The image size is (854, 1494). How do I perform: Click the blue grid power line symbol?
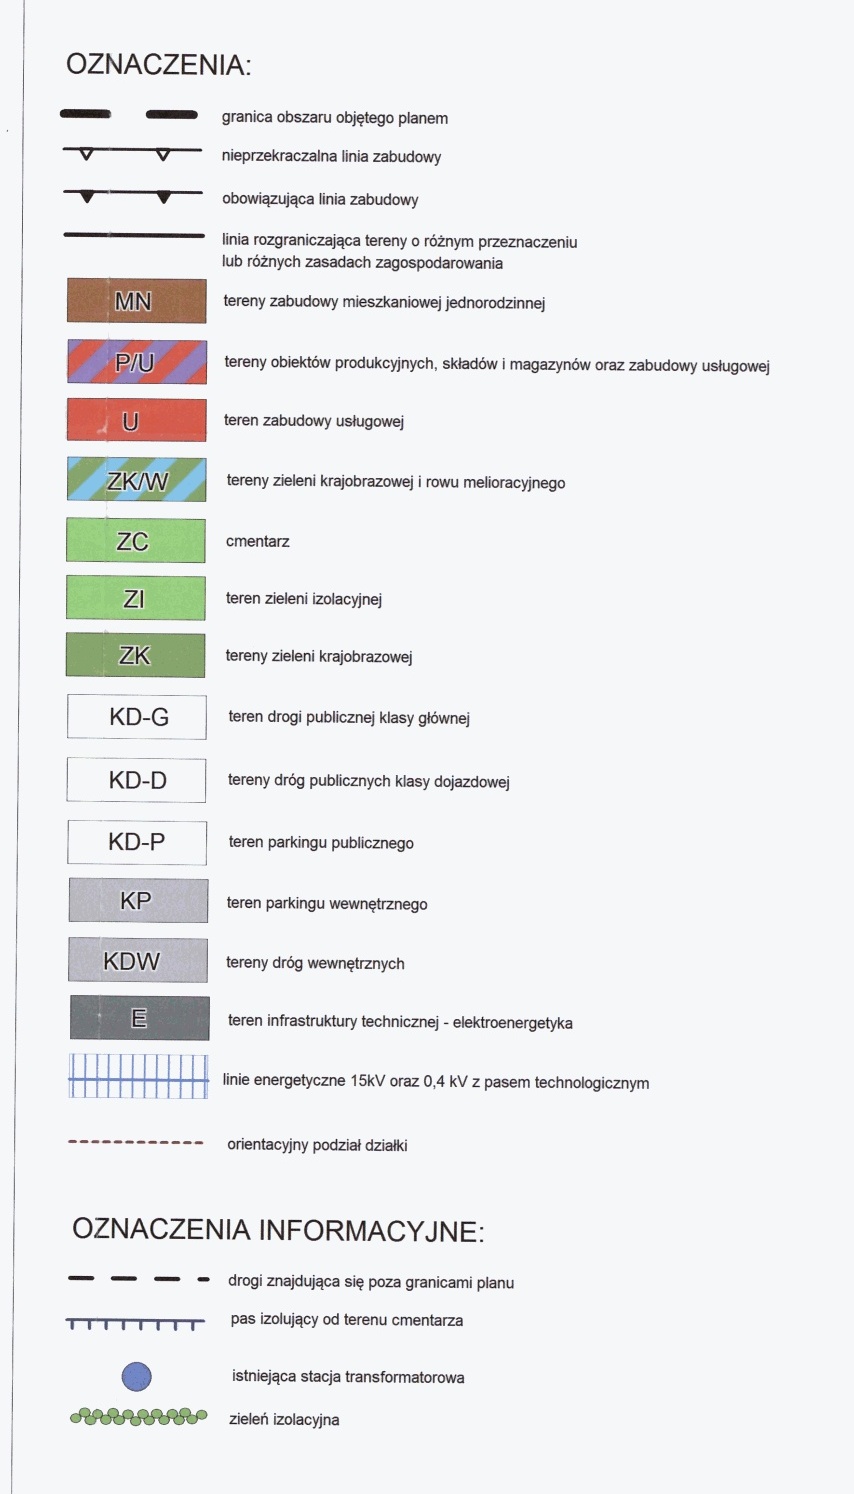(138, 1077)
